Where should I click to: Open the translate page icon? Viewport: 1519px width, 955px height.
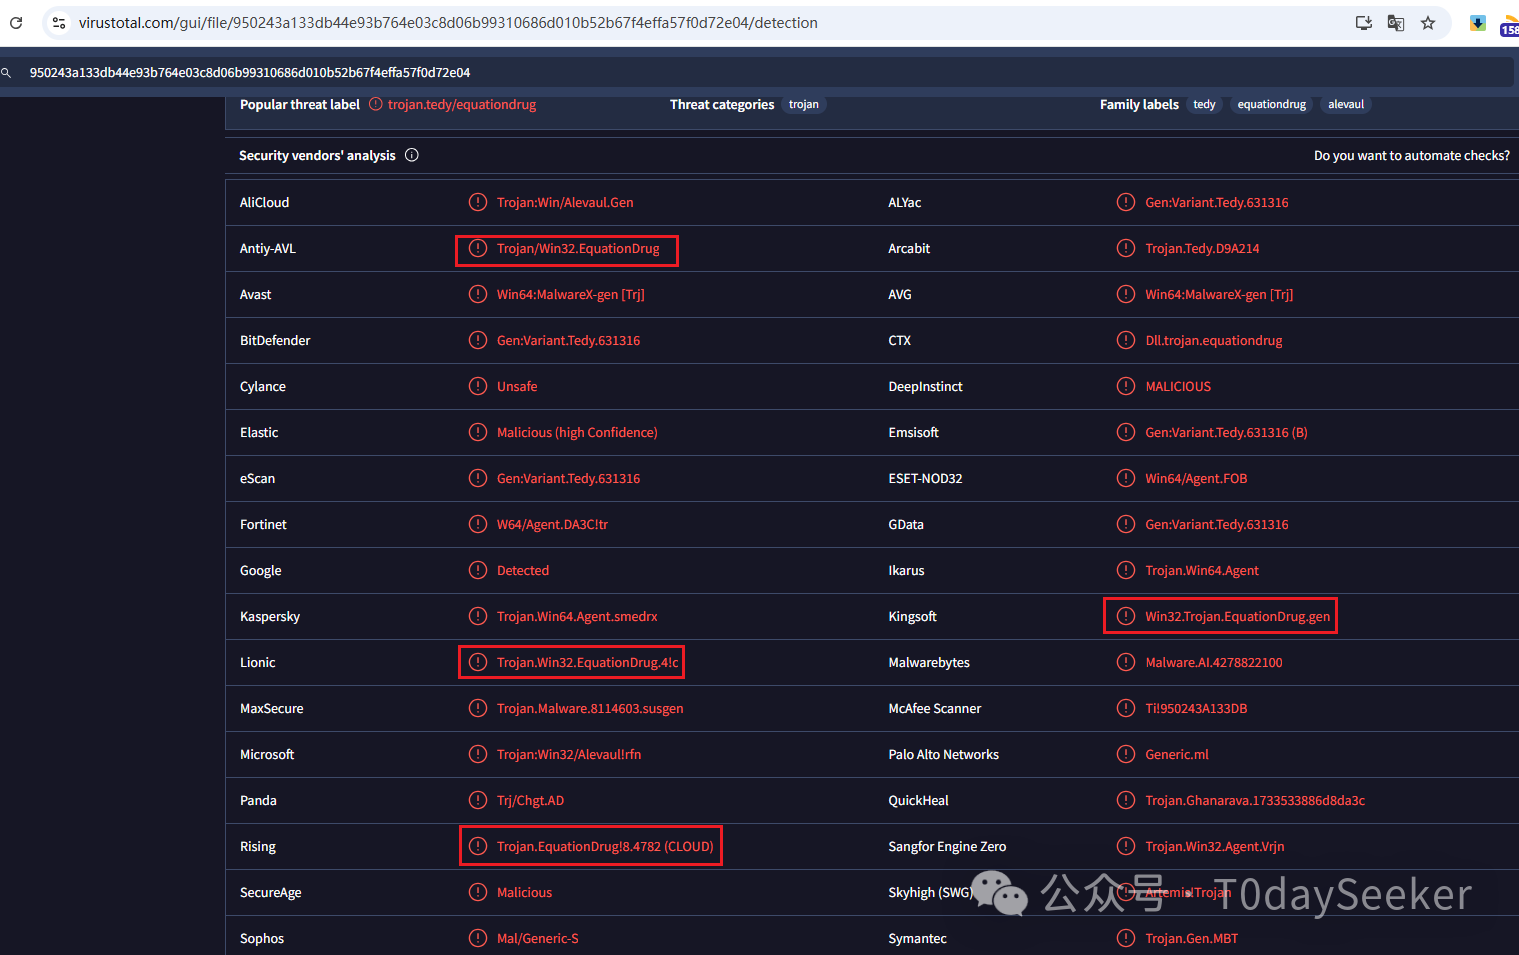point(1396,23)
